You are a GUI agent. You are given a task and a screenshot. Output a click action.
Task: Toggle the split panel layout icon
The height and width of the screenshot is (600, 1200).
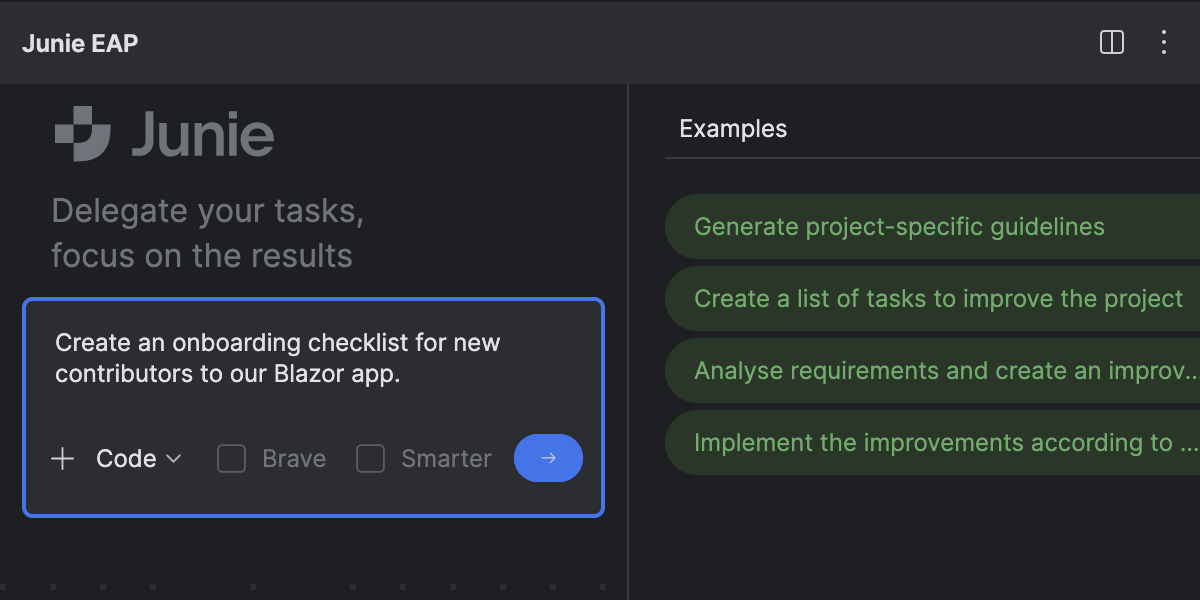click(x=1111, y=42)
